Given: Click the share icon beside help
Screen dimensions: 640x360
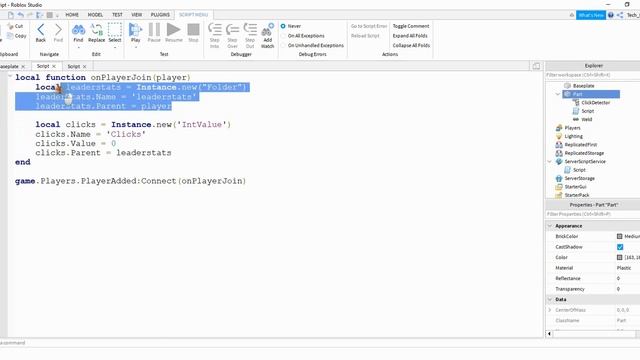Looking at the screenshot, I should pos(620,15).
